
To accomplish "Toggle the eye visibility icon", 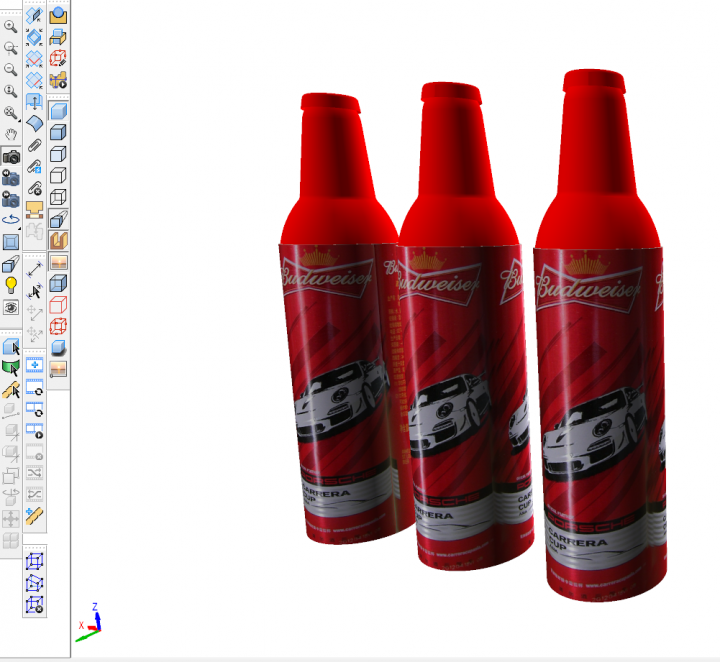I will [x=11, y=307].
